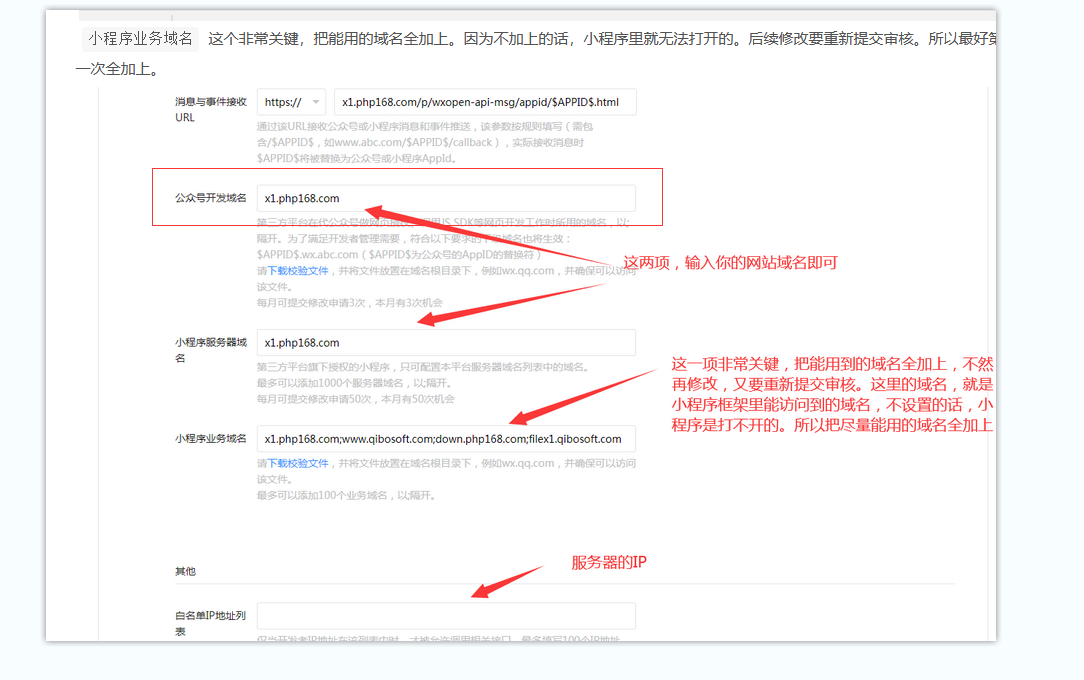The height and width of the screenshot is (680, 1084).
Task: Click the 小程序服务器域名 input box
Action: (x=445, y=342)
